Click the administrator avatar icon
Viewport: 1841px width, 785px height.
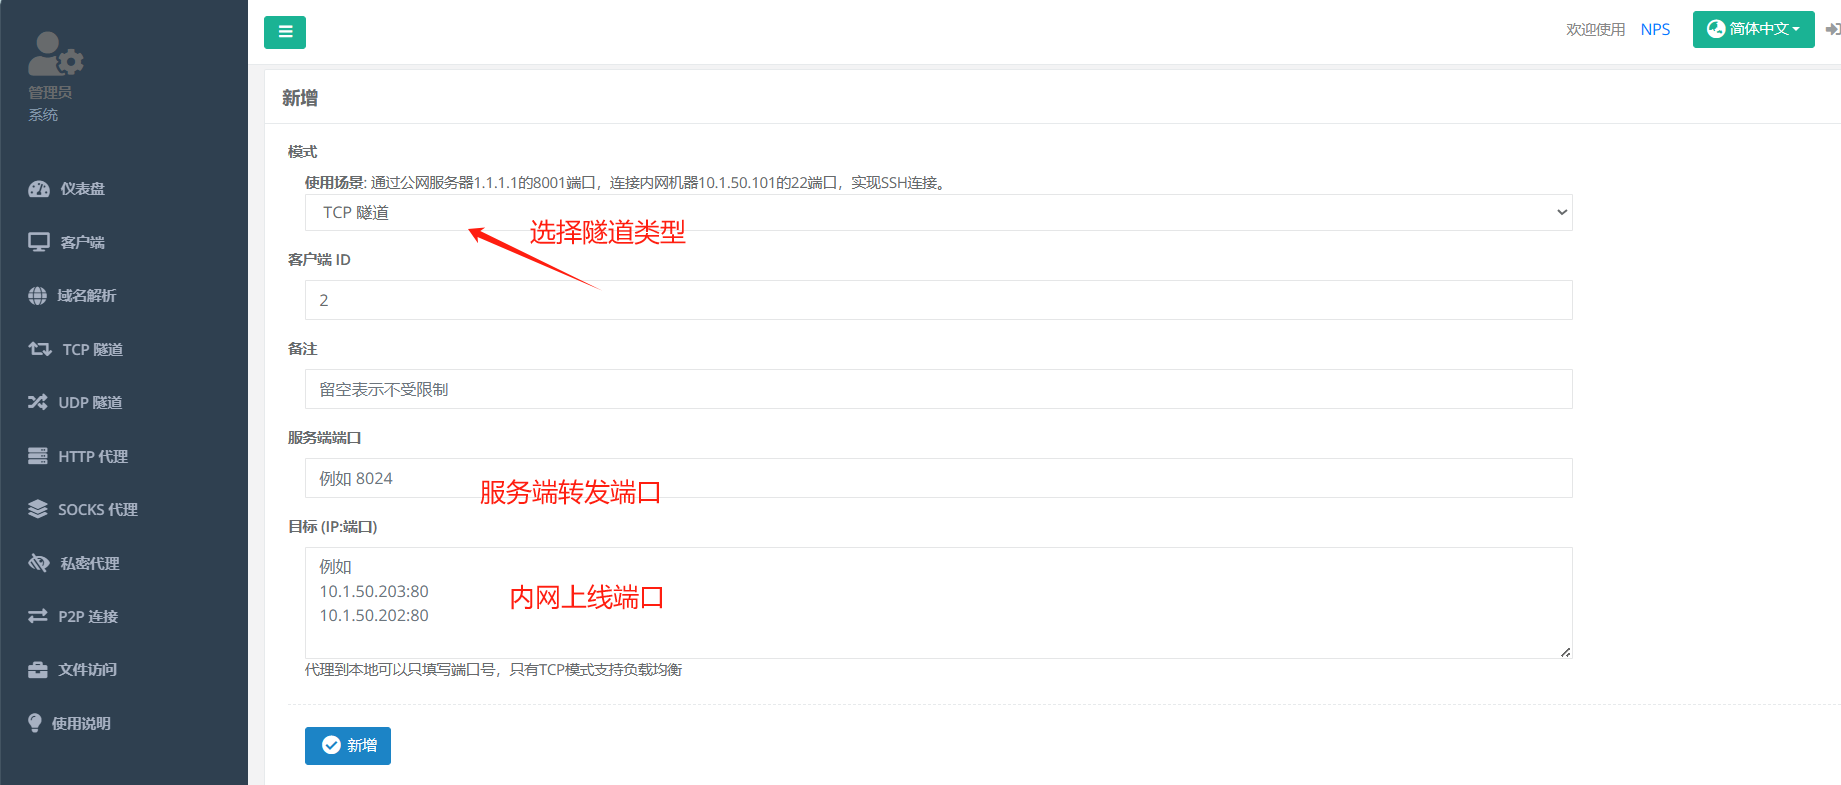55,54
